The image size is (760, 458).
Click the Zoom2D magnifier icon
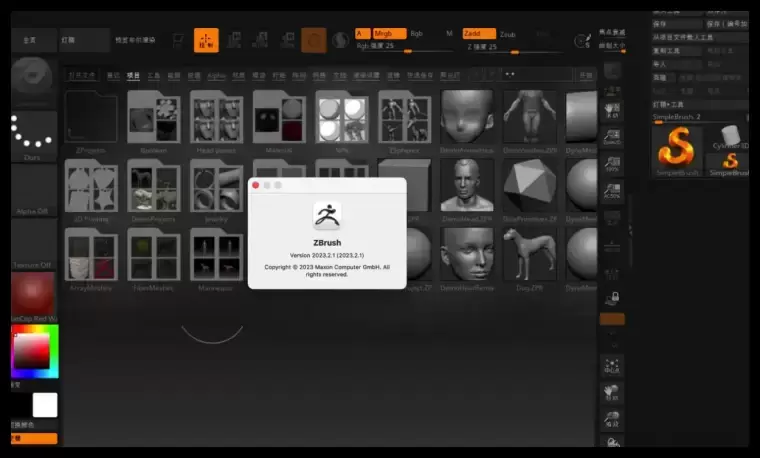[612, 137]
